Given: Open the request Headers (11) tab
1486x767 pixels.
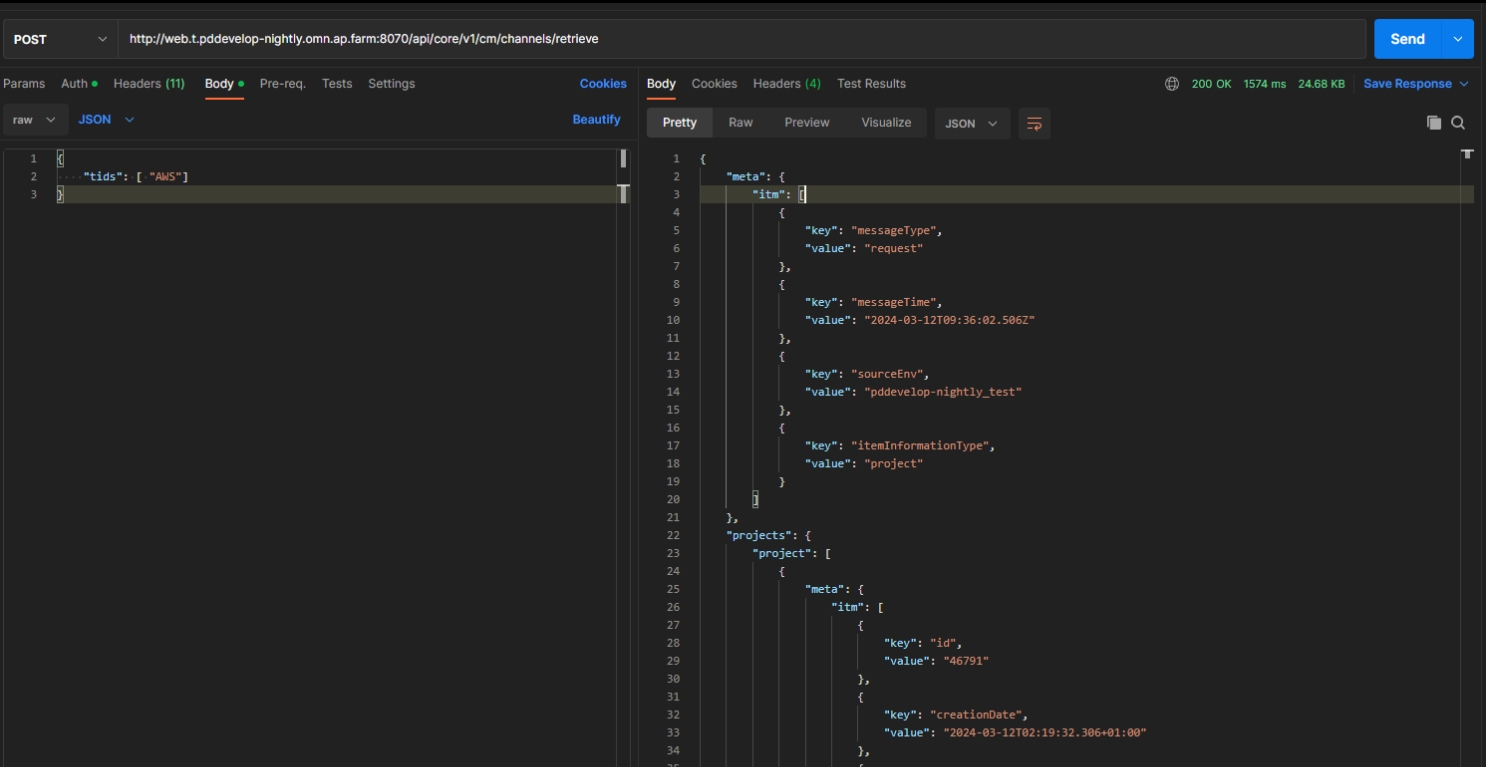Looking at the screenshot, I should pyautogui.click(x=149, y=84).
